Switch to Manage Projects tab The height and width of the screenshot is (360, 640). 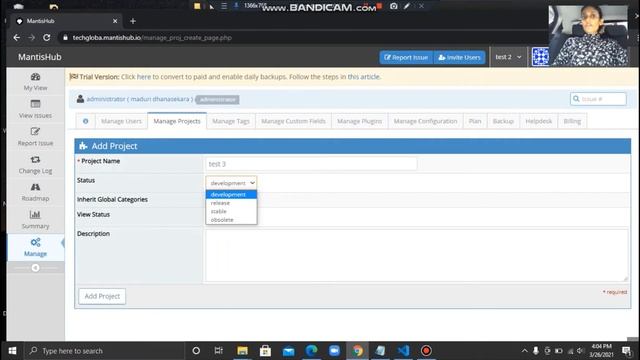[177, 121]
